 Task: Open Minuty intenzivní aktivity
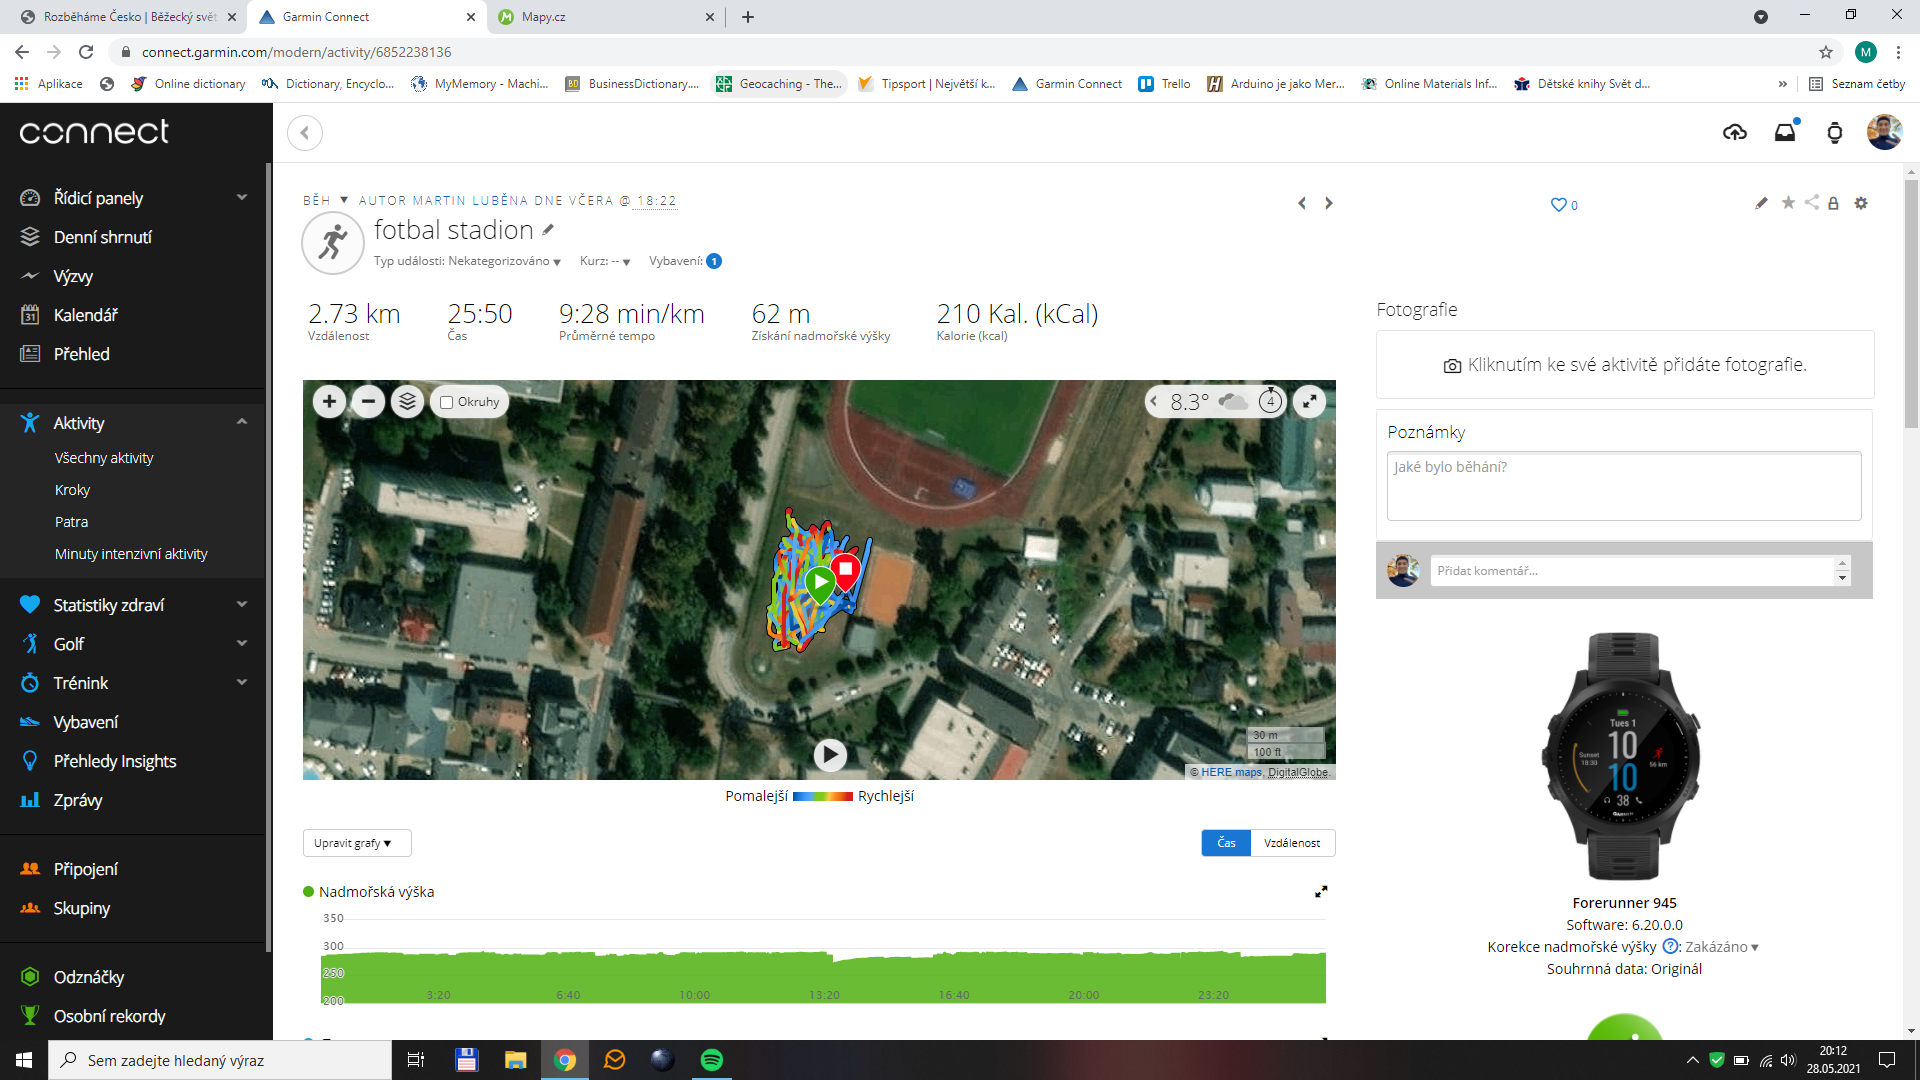coord(131,554)
